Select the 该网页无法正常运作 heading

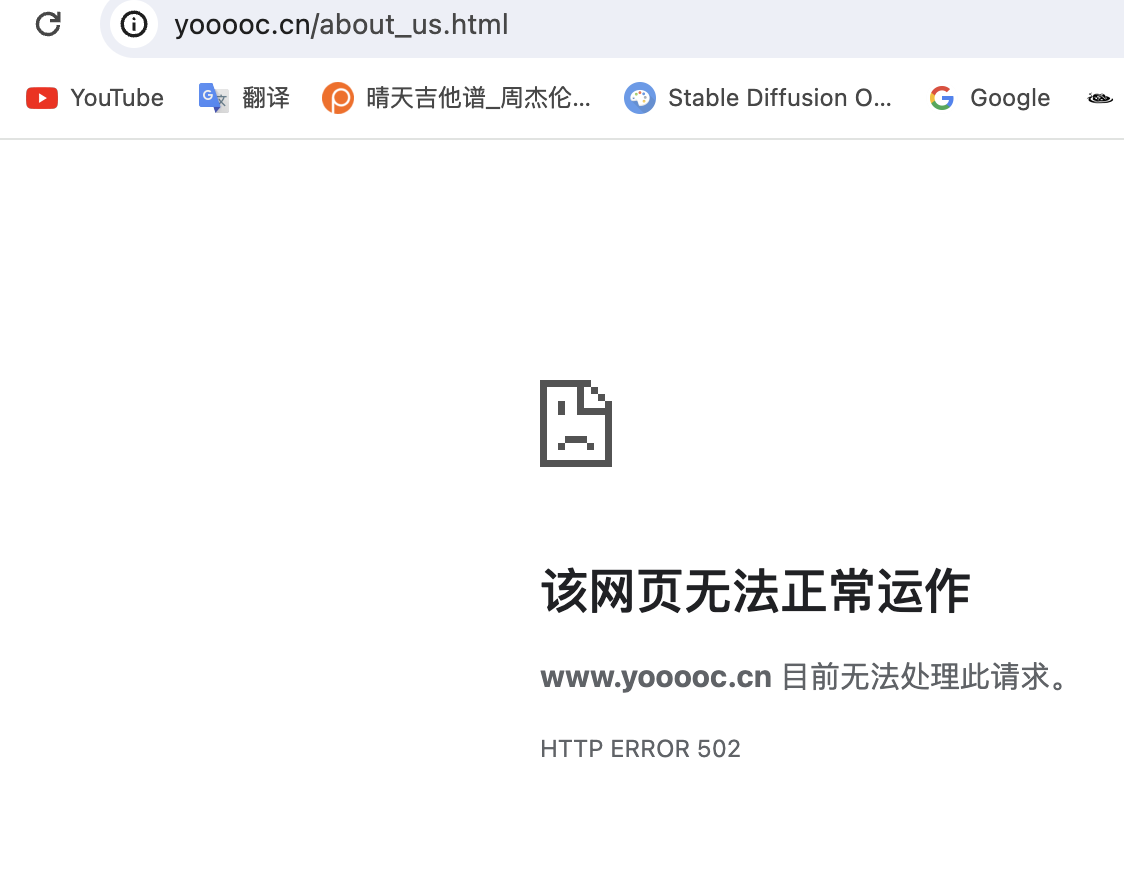pyautogui.click(x=756, y=591)
